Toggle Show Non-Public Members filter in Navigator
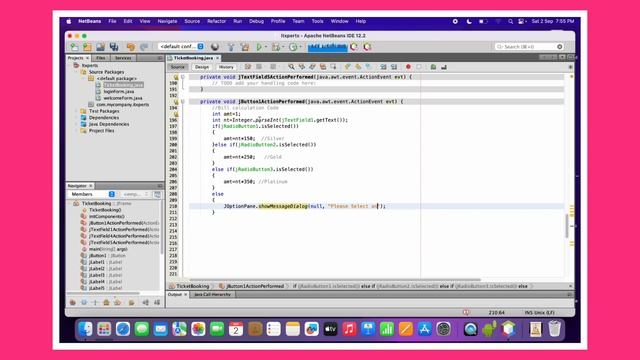The height and width of the screenshot is (360, 640). tap(106, 302)
